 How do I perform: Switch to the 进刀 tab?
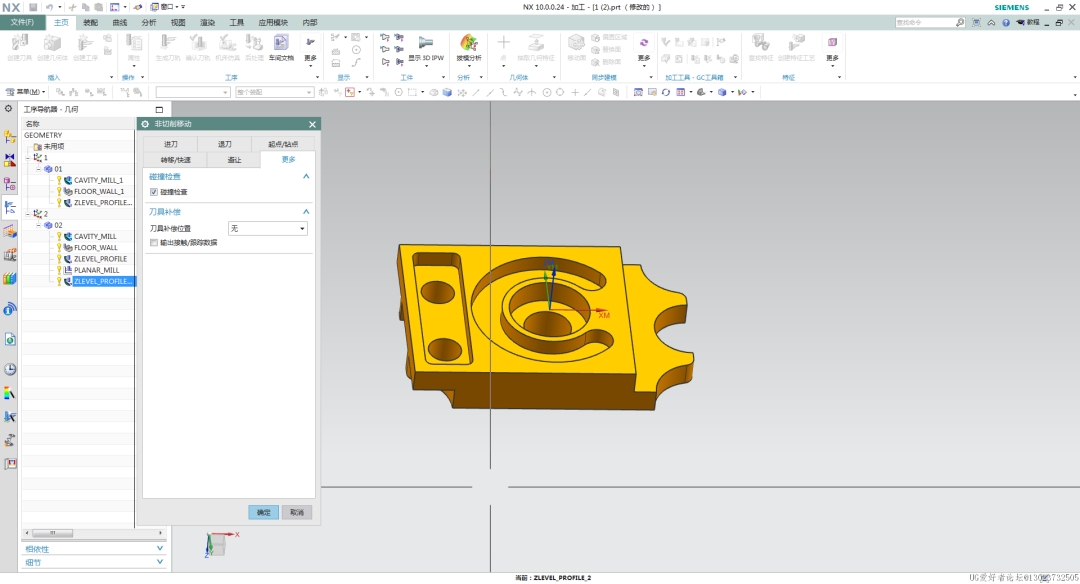[x=170, y=144]
